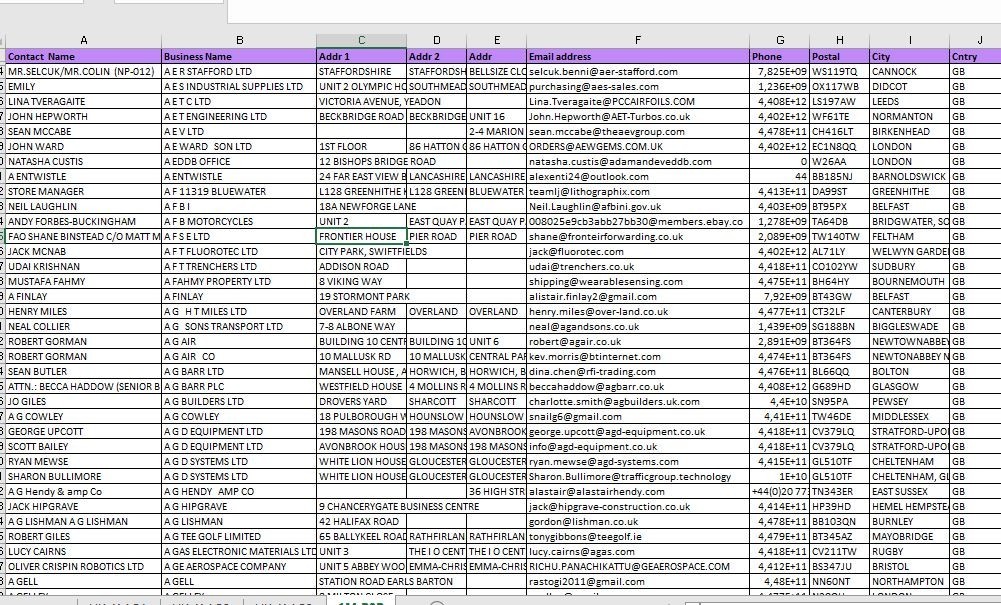Click the 'Phone' header cell
1001x605 pixels.
coord(779,56)
